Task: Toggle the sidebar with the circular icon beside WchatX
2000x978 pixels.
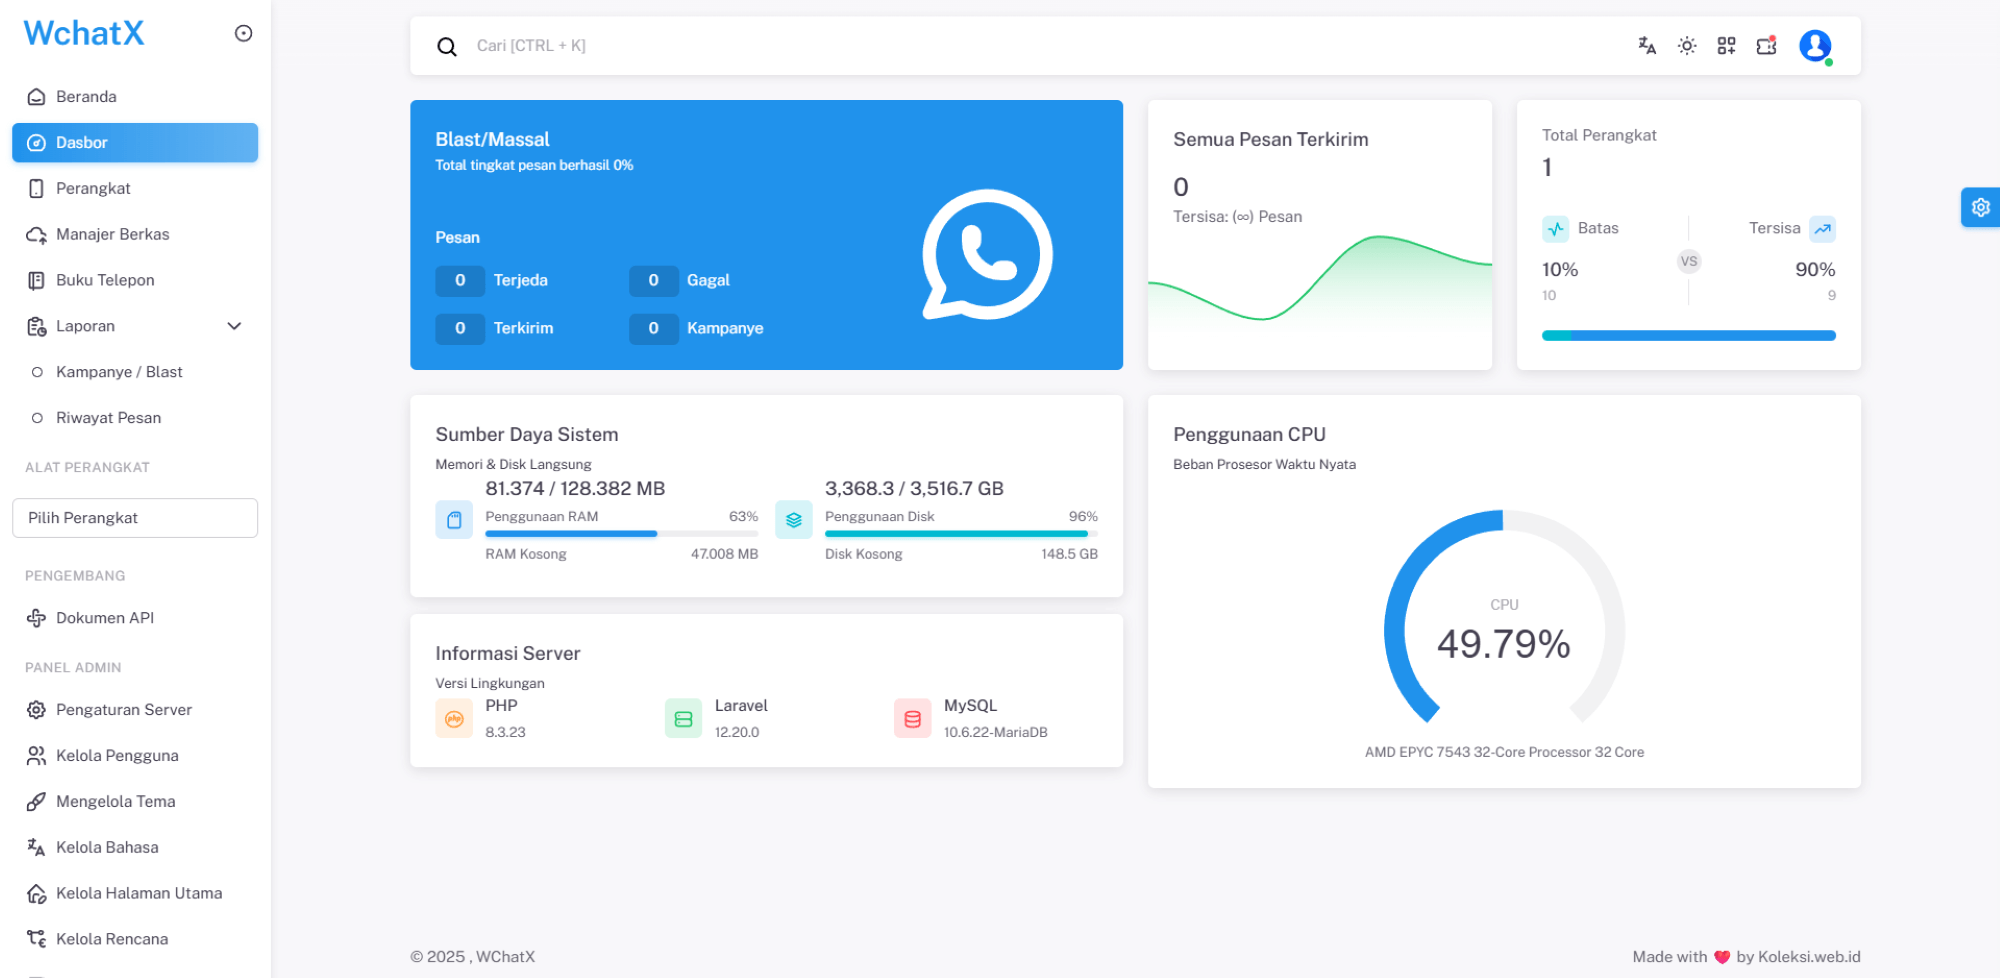Action: 243,32
